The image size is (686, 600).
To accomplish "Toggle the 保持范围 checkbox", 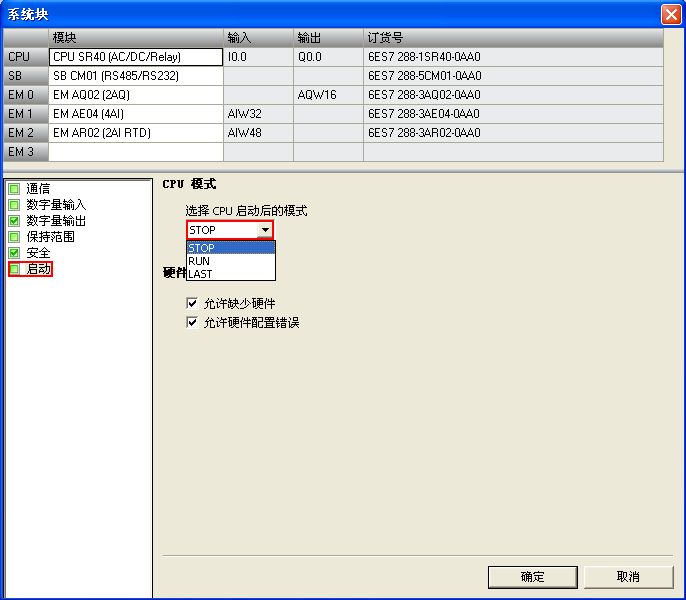I will (14, 237).
